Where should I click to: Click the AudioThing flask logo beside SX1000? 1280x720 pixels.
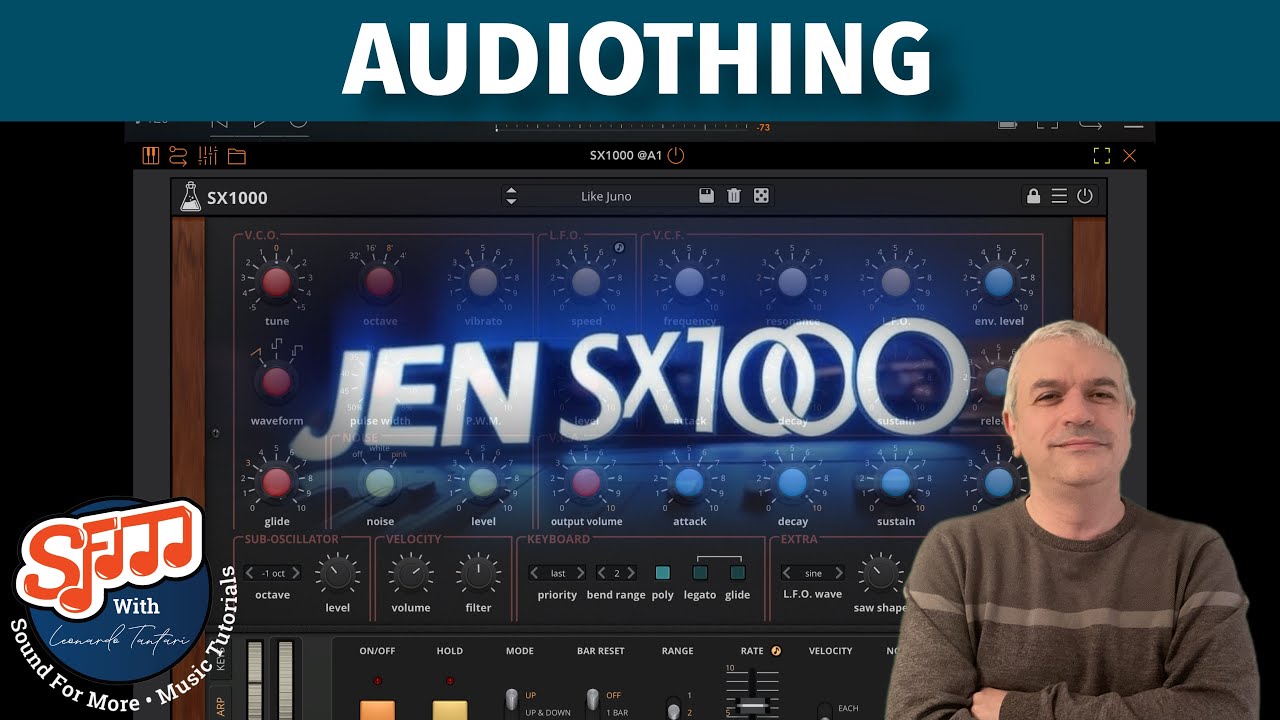(190, 197)
